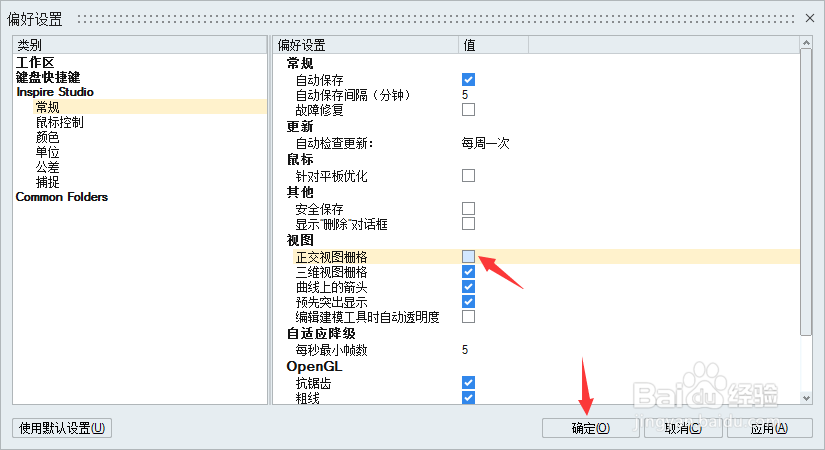Enable 针对平板优化 option

pyautogui.click(x=468, y=175)
